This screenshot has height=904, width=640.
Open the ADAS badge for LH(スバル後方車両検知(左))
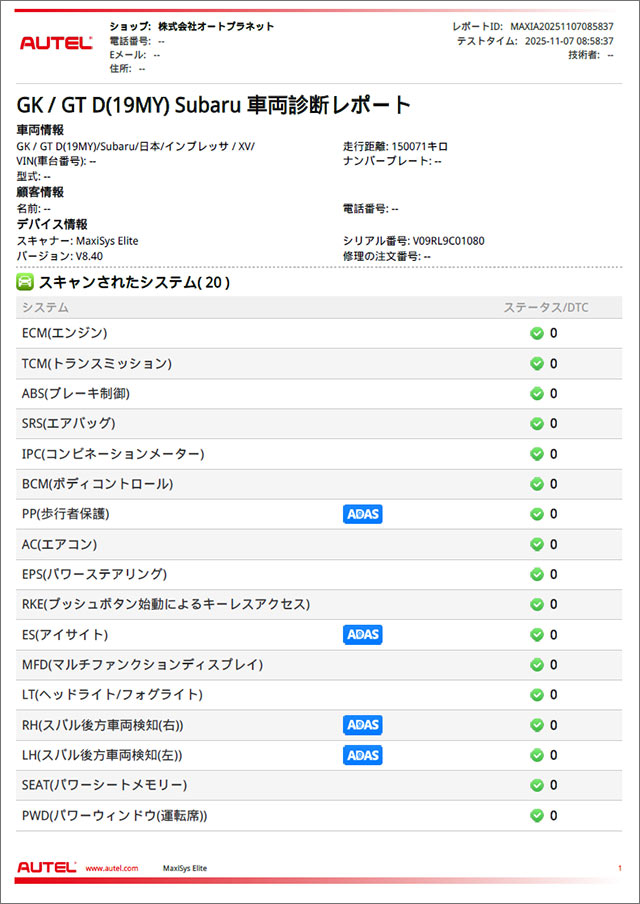pyautogui.click(x=363, y=755)
